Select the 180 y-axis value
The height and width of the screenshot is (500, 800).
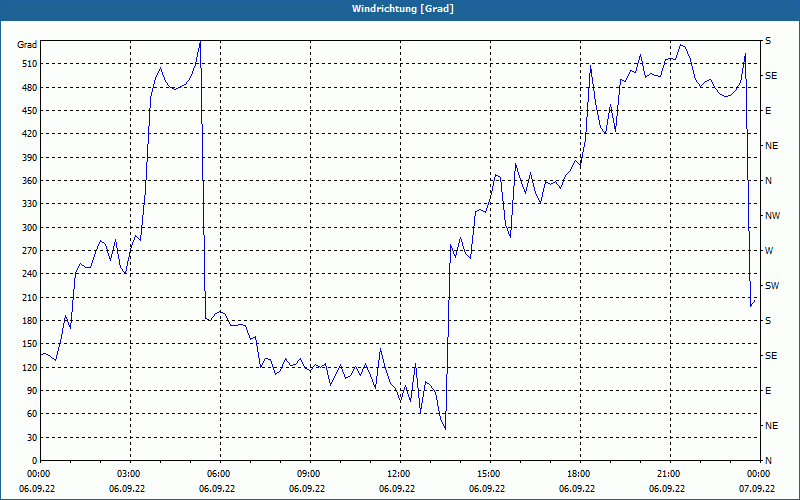coord(30,321)
